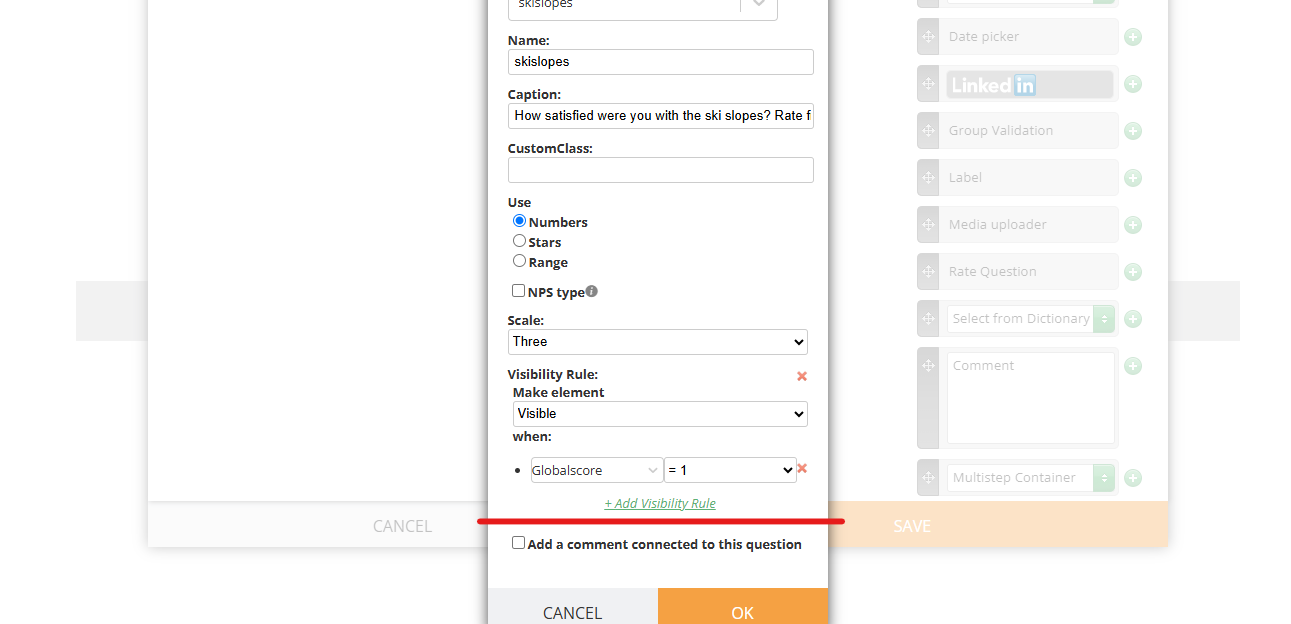Check Add a comment connected to this question
1291x624 pixels.
tap(518, 543)
